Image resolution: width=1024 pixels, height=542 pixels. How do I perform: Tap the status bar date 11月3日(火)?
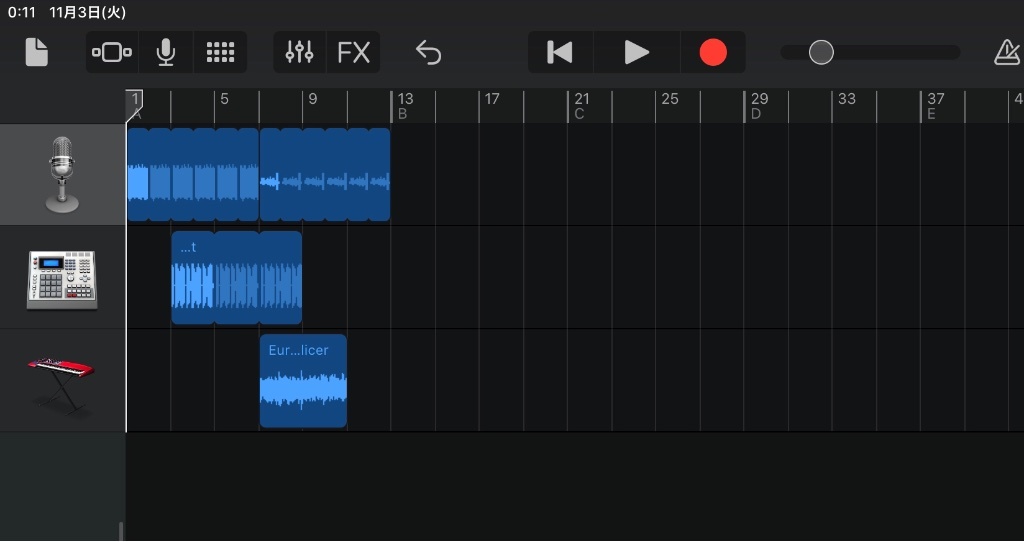tap(88, 12)
